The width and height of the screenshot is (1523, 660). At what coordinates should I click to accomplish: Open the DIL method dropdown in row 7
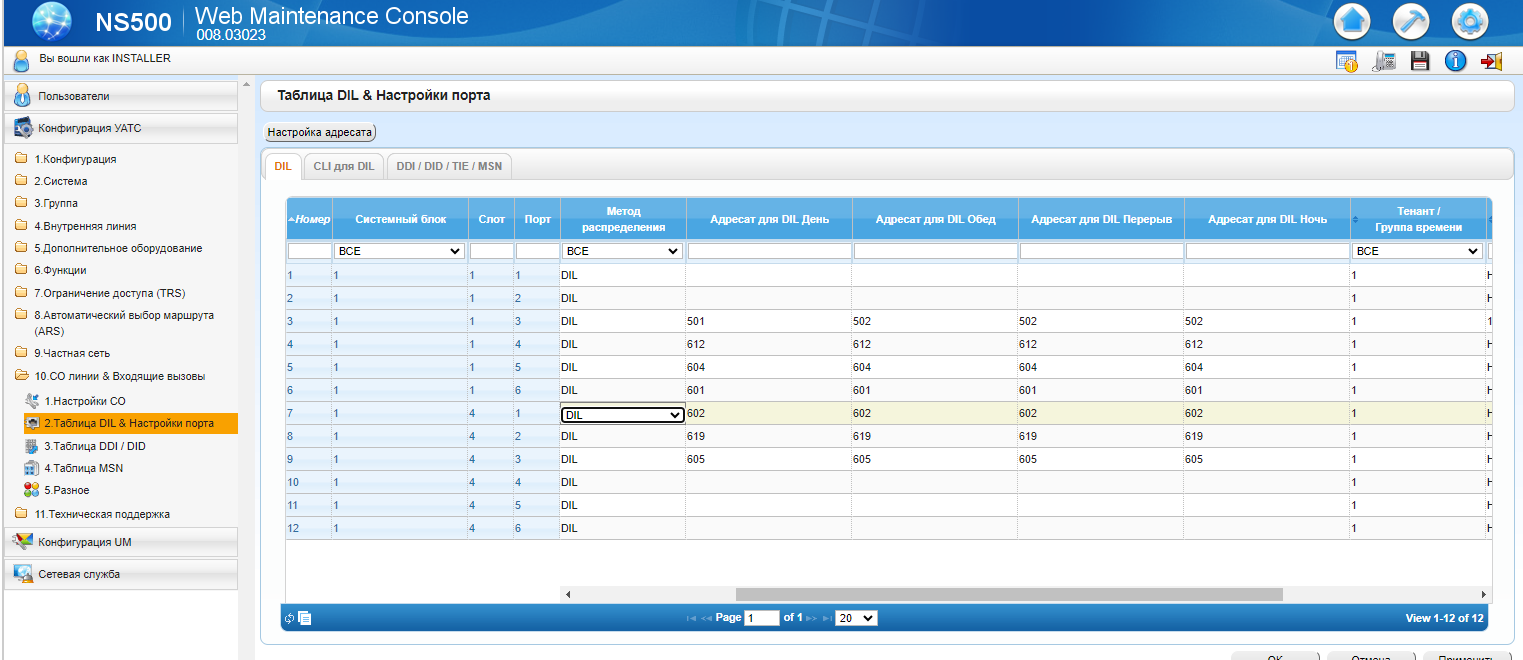tap(622, 414)
